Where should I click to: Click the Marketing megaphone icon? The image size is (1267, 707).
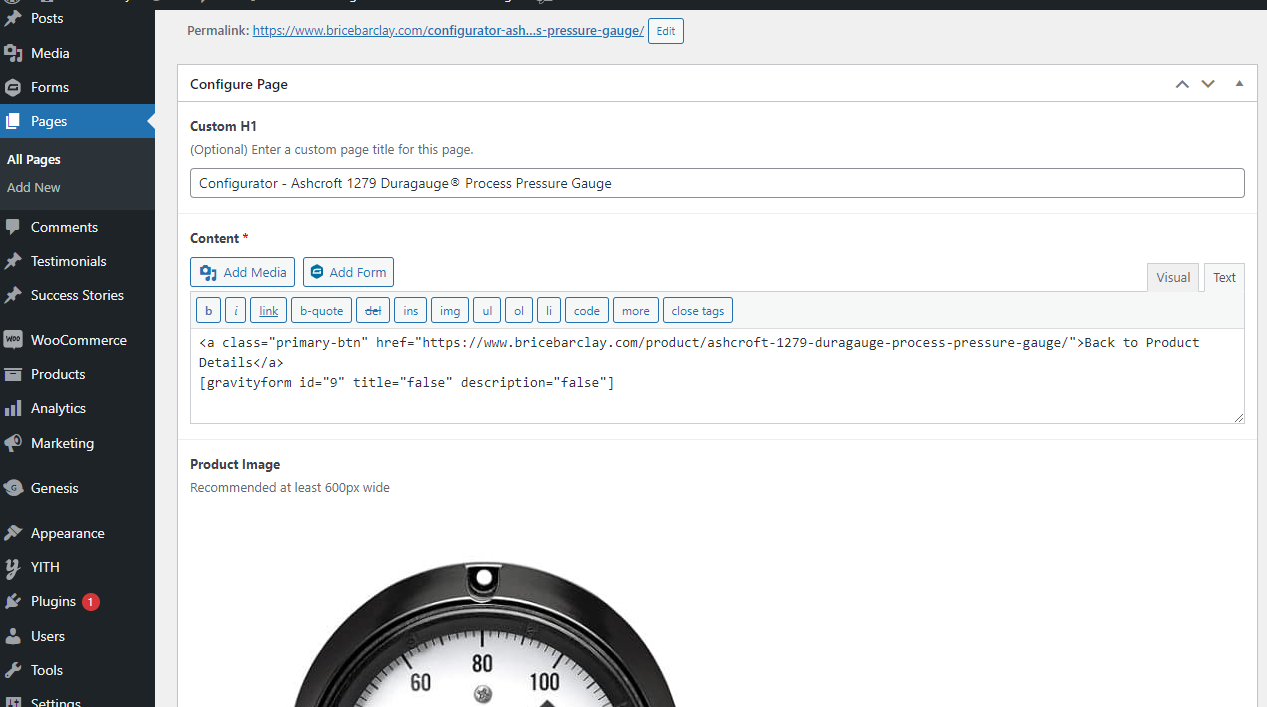(13, 443)
